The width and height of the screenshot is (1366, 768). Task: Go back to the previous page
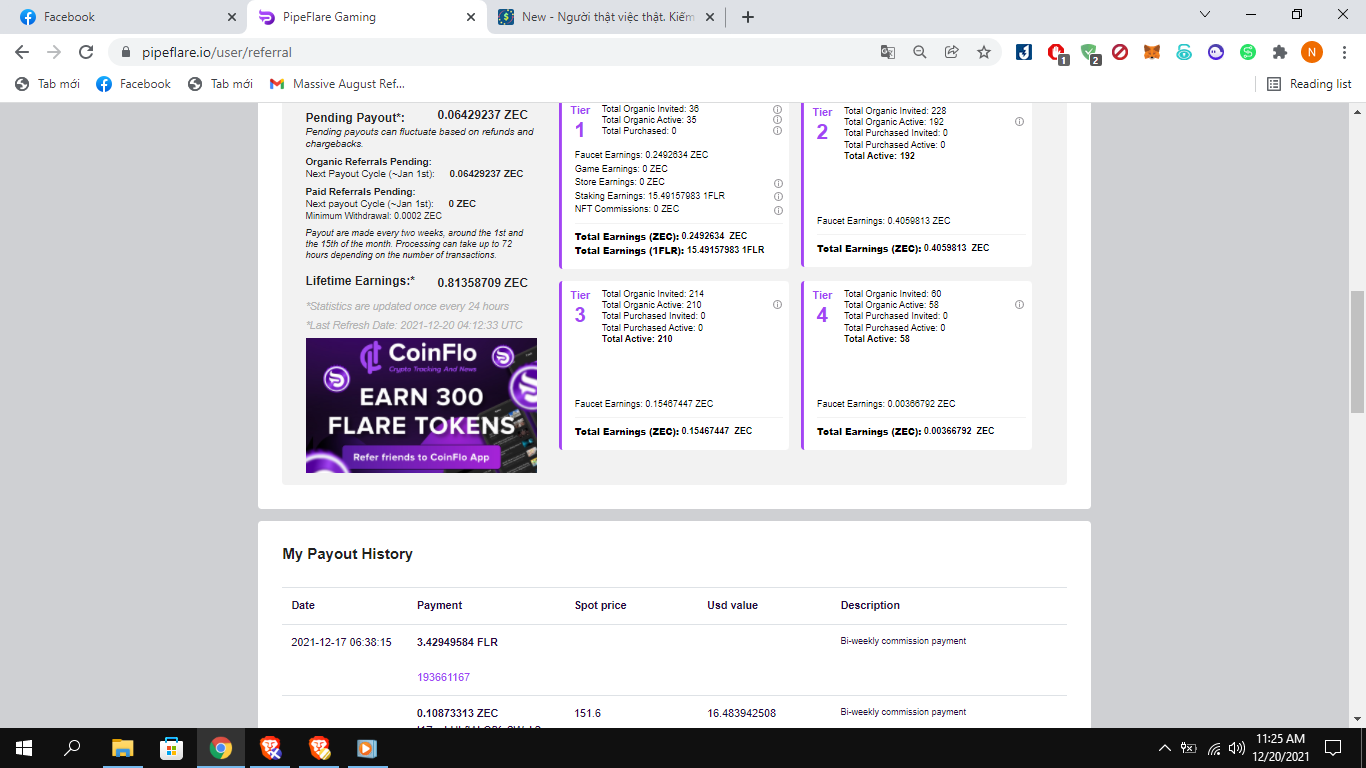click(x=22, y=52)
